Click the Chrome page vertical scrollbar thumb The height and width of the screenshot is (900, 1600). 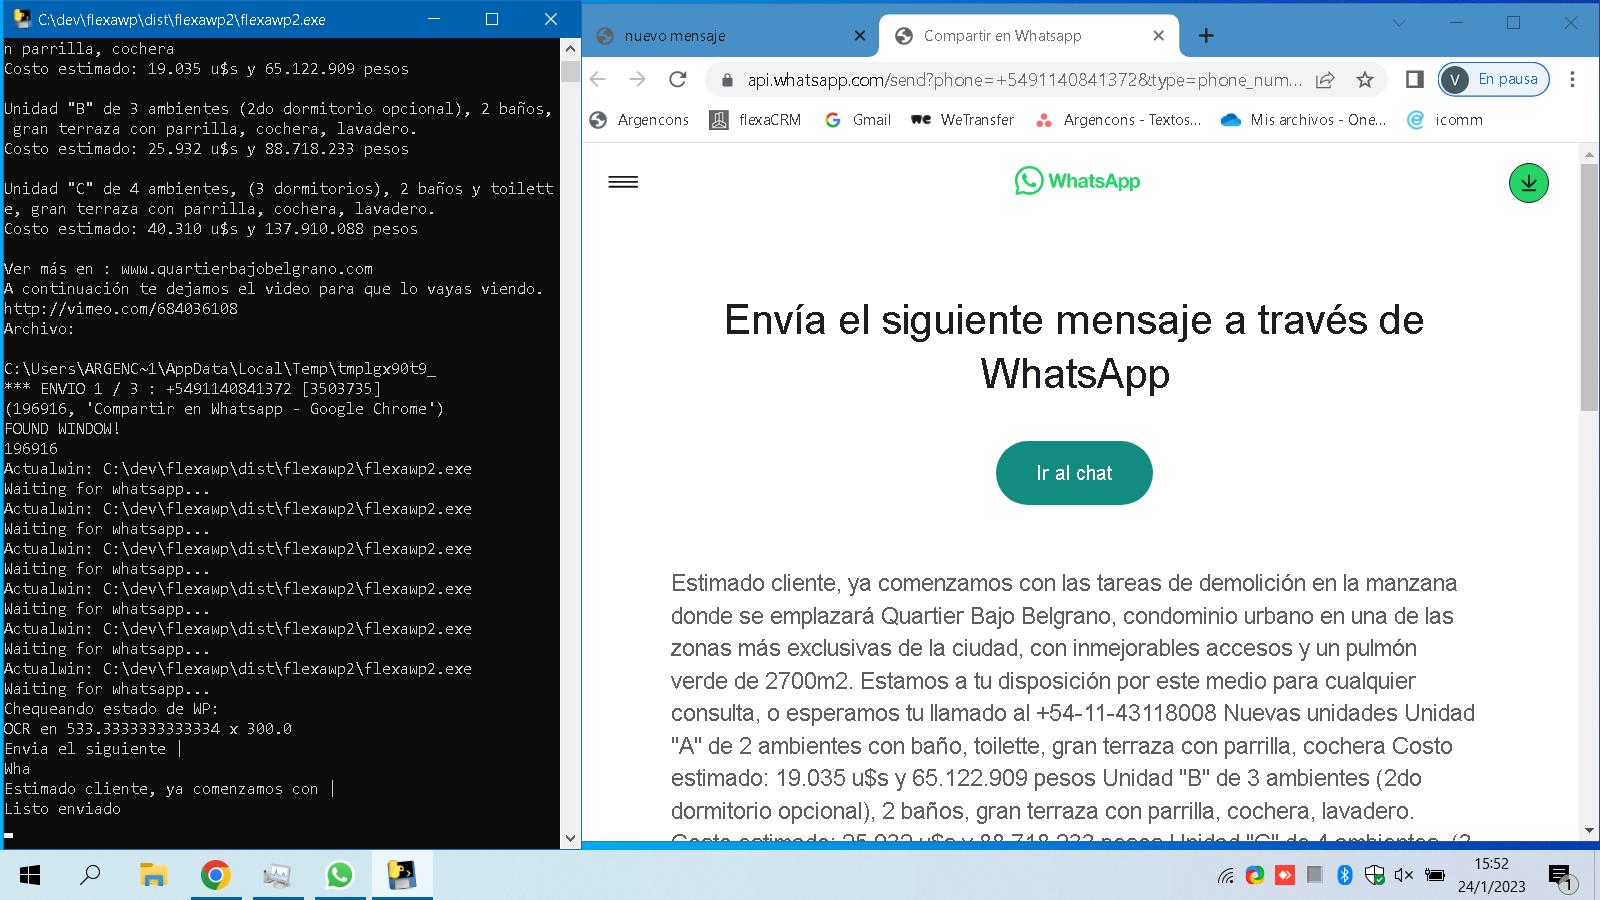1589,286
